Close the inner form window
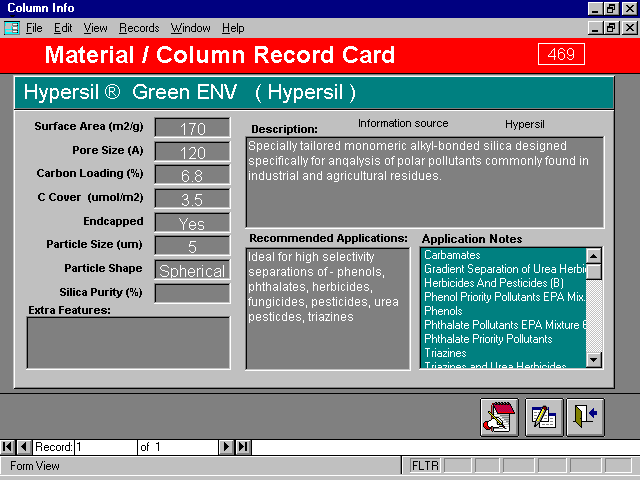 pos(629,28)
